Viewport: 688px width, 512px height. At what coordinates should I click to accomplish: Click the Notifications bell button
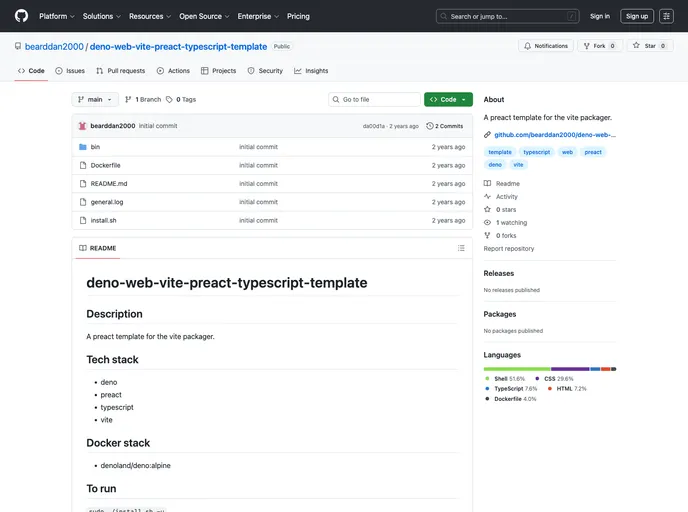coord(546,46)
